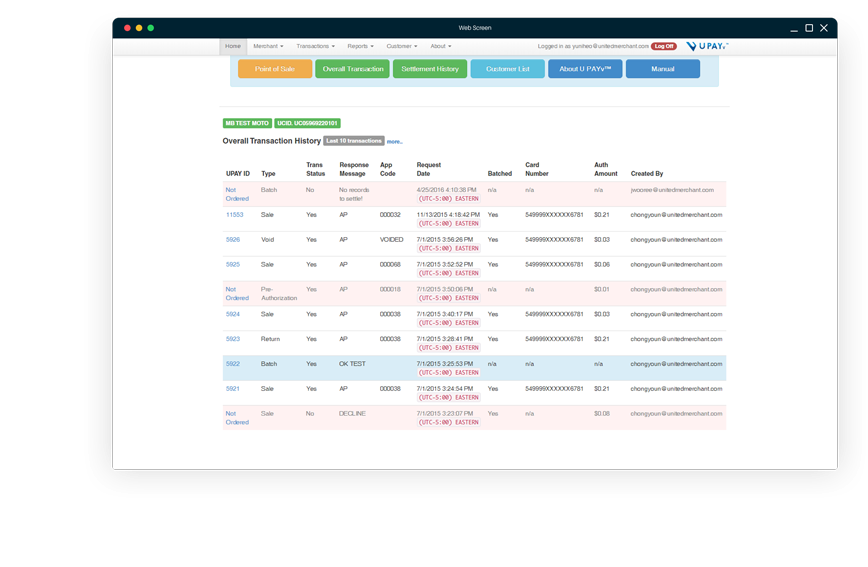Open batch transaction 5922
The image size is (868, 567).
233,364
